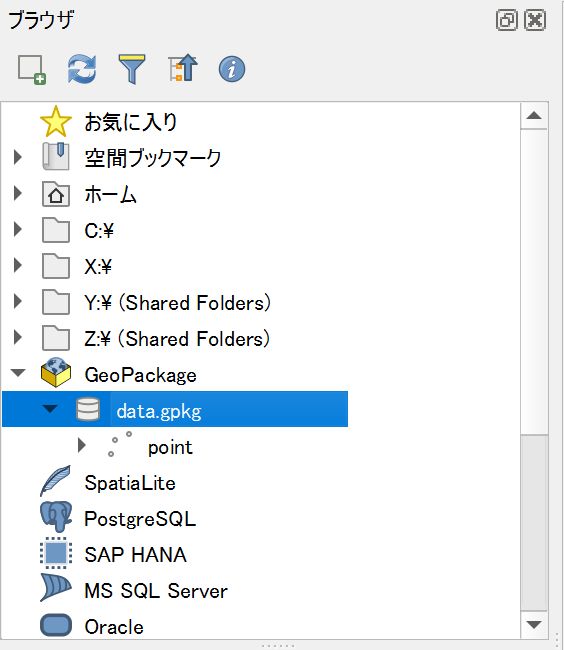Collapse all tree items via the up-arrow icon
This screenshot has height=650, width=564.
183,68
